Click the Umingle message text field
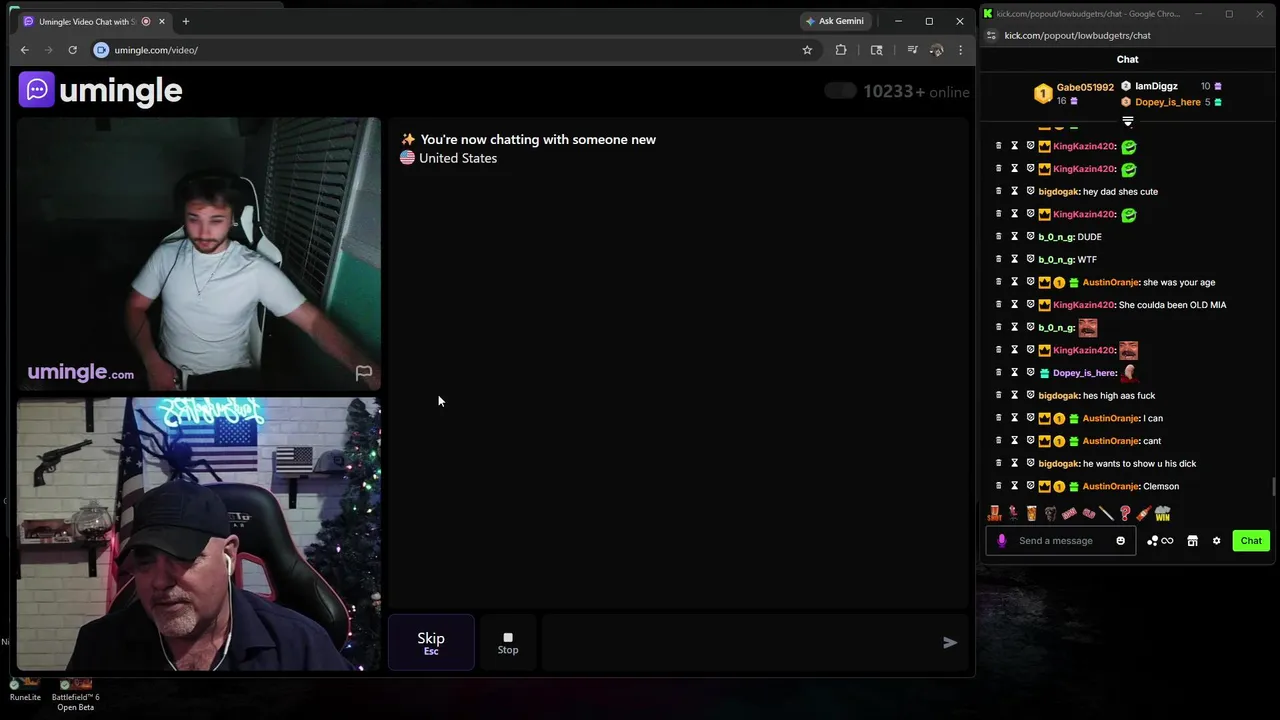 [x=738, y=643]
